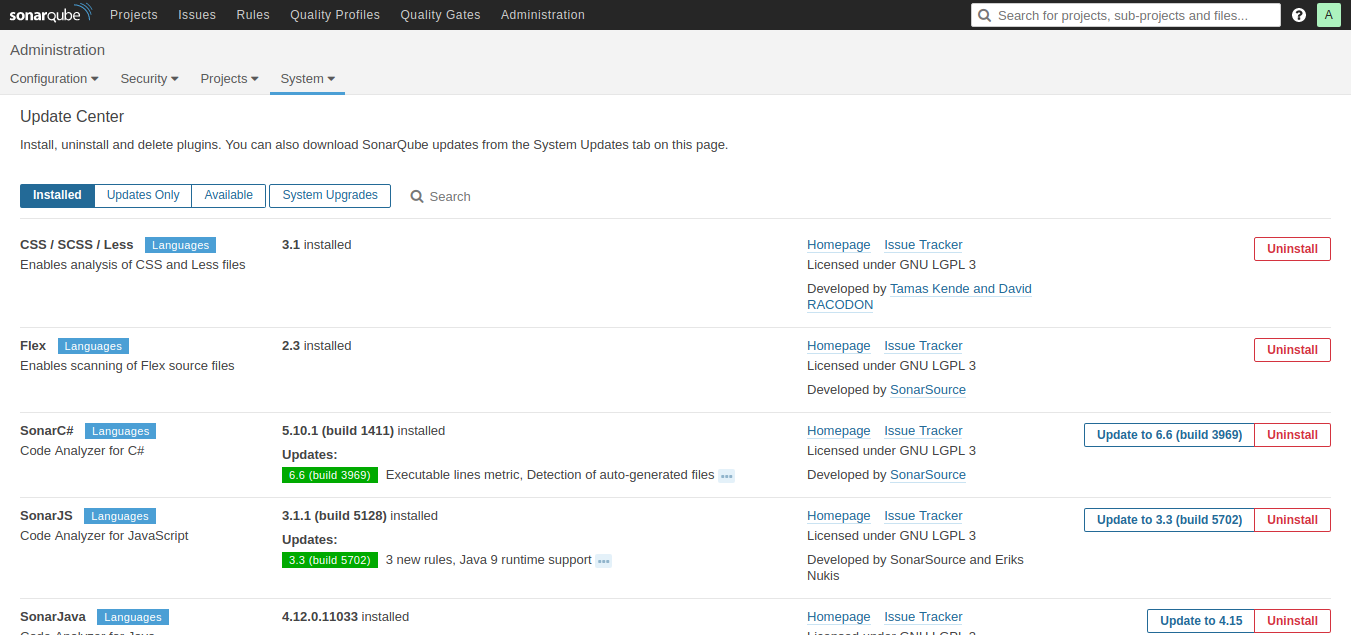Click the magnifier icon beside the plugin Search field
The height and width of the screenshot is (635, 1351).
(x=417, y=196)
